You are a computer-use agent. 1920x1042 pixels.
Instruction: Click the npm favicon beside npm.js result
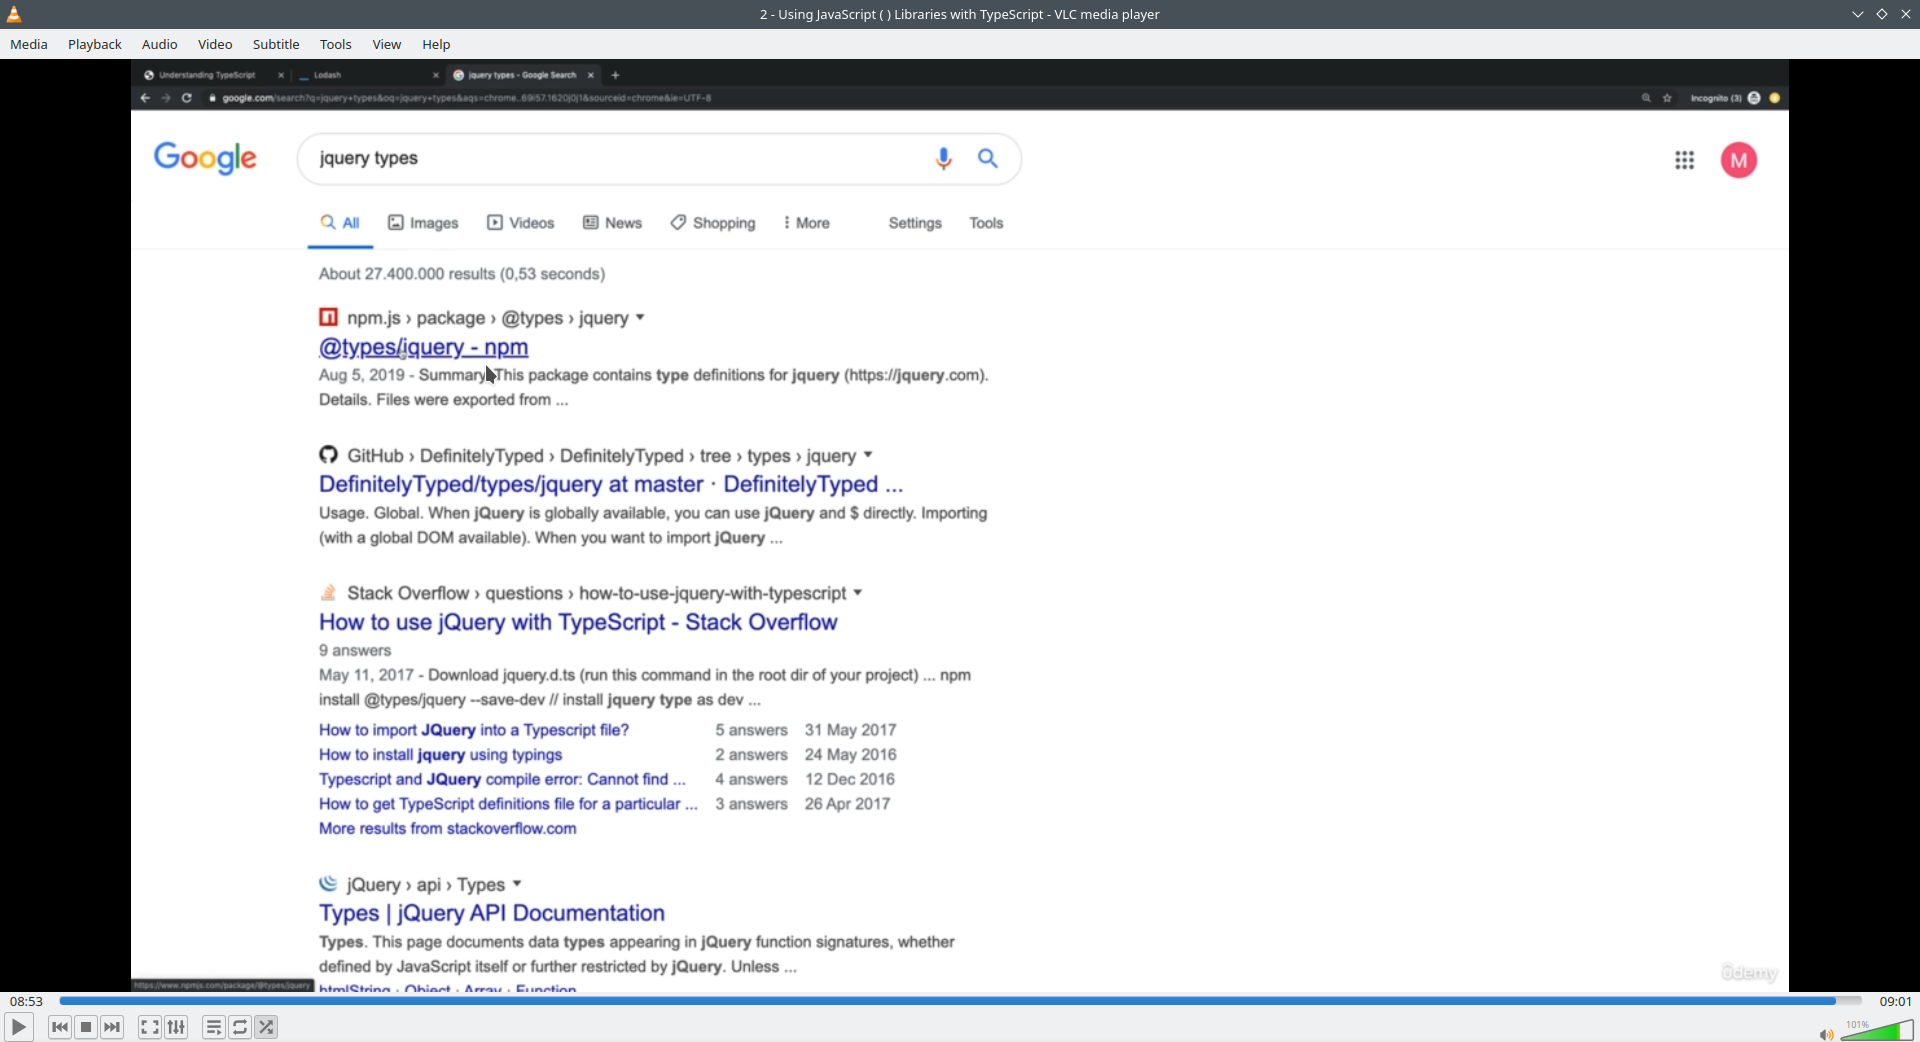tap(328, 317)
